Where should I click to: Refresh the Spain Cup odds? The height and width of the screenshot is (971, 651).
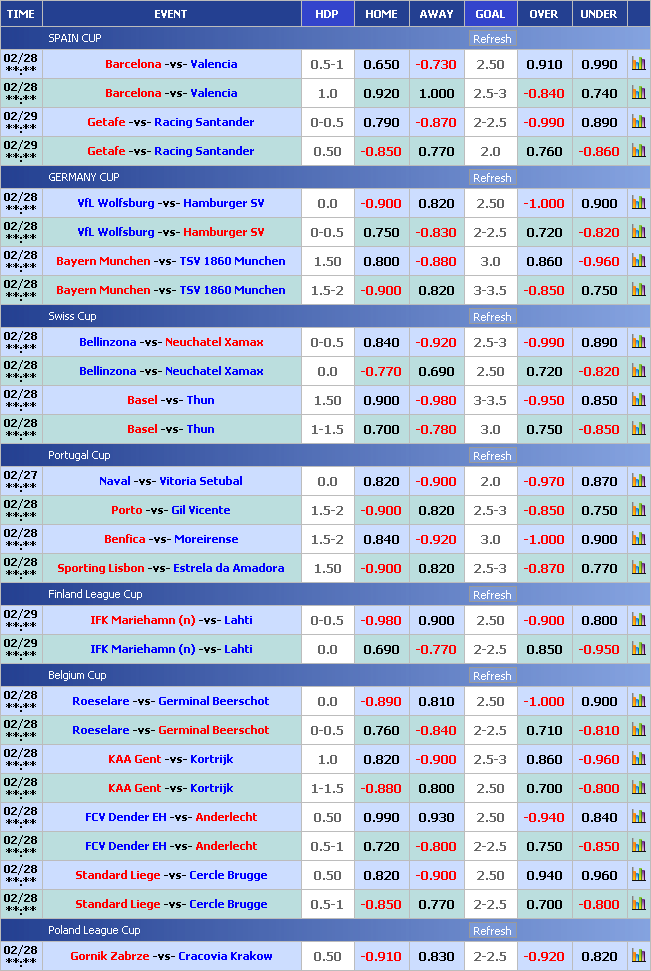[491, 39]
